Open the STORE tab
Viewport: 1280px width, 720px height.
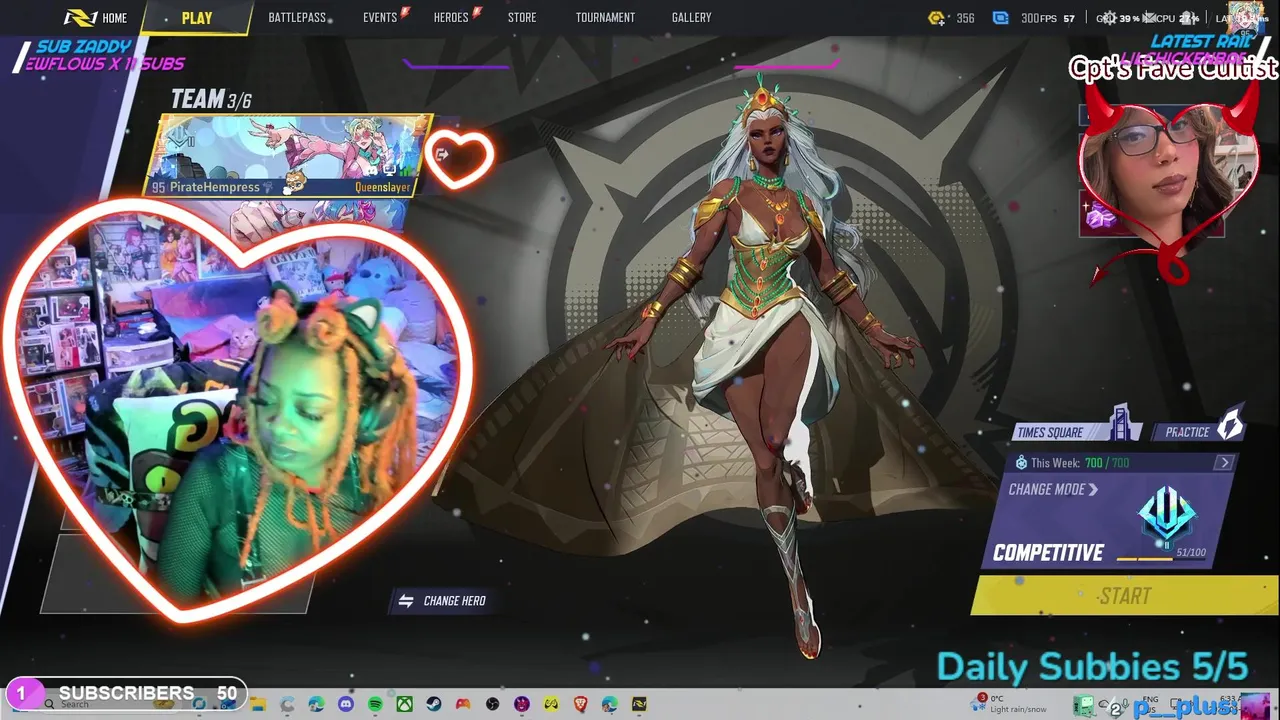tap(522, 18)
